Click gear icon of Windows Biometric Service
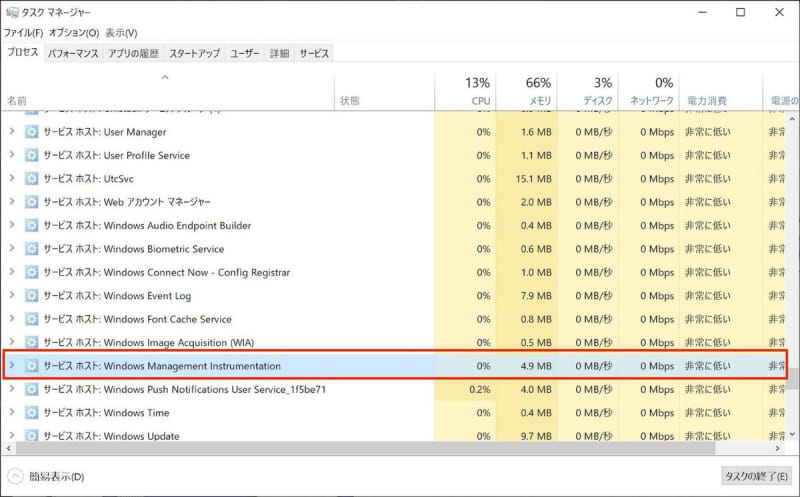800x497 pixels. (32, 249)
